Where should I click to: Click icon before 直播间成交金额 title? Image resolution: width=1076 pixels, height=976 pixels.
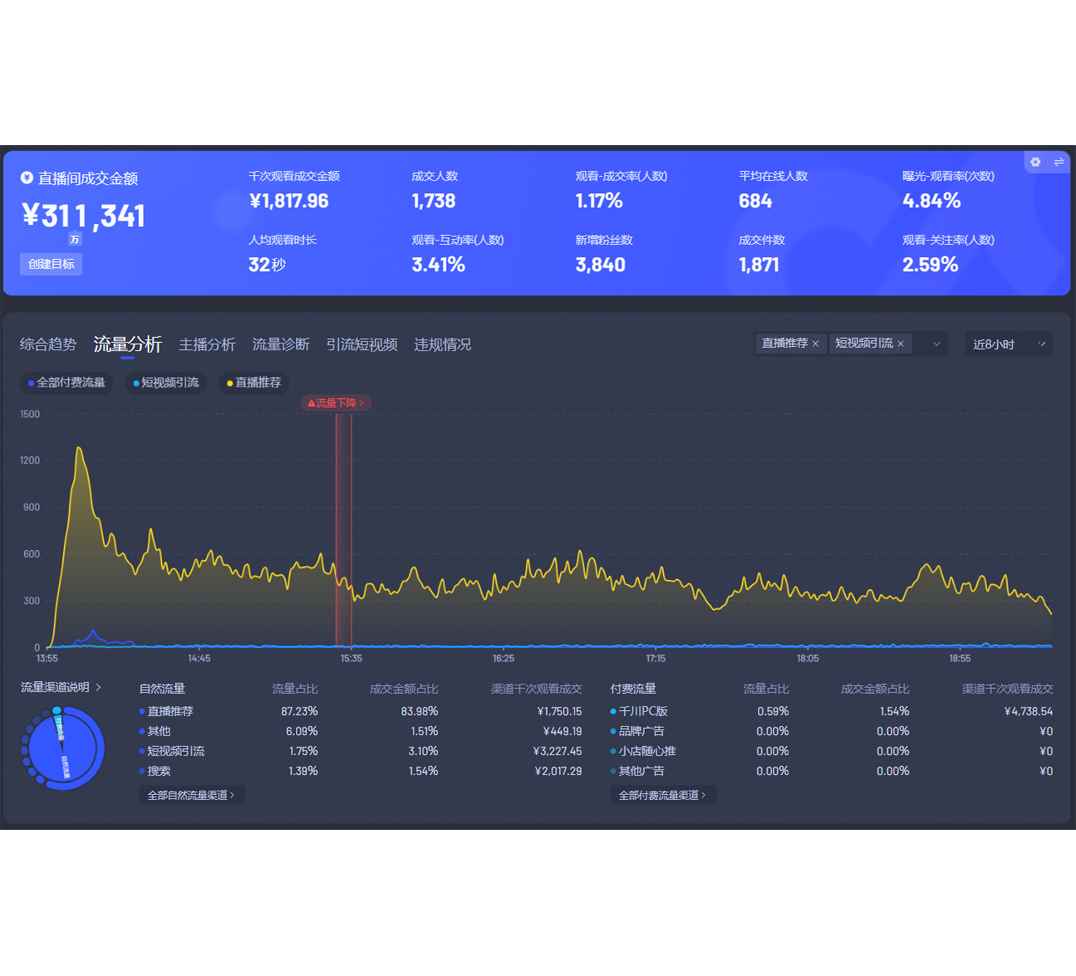[x=27, y=178]
